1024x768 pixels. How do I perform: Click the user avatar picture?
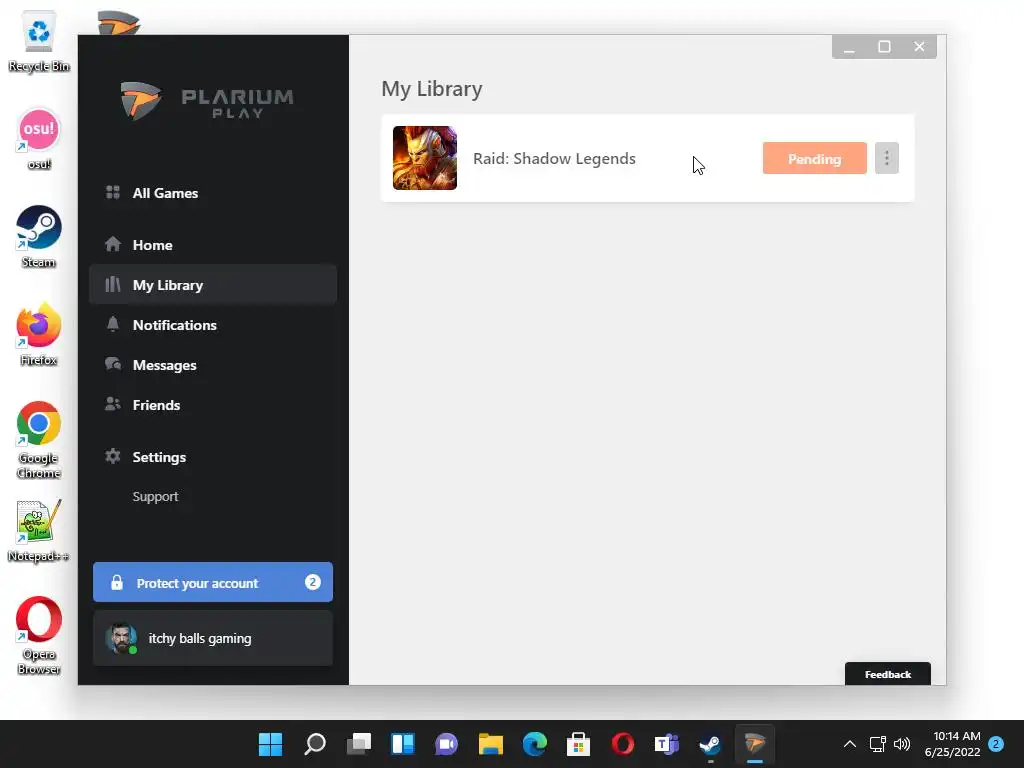(x=121, y=638)
